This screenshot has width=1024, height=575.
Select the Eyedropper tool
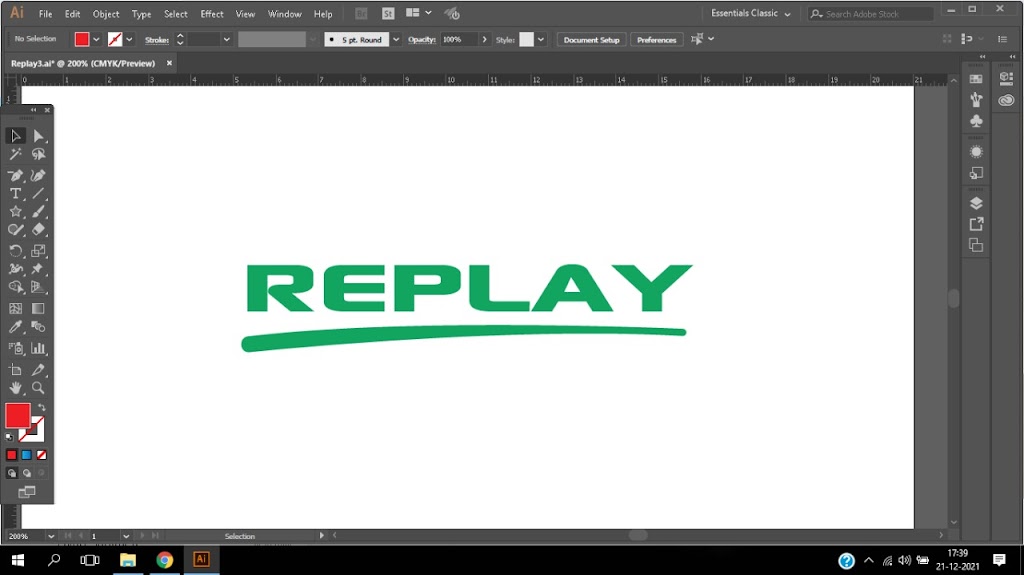pos(15,327)
